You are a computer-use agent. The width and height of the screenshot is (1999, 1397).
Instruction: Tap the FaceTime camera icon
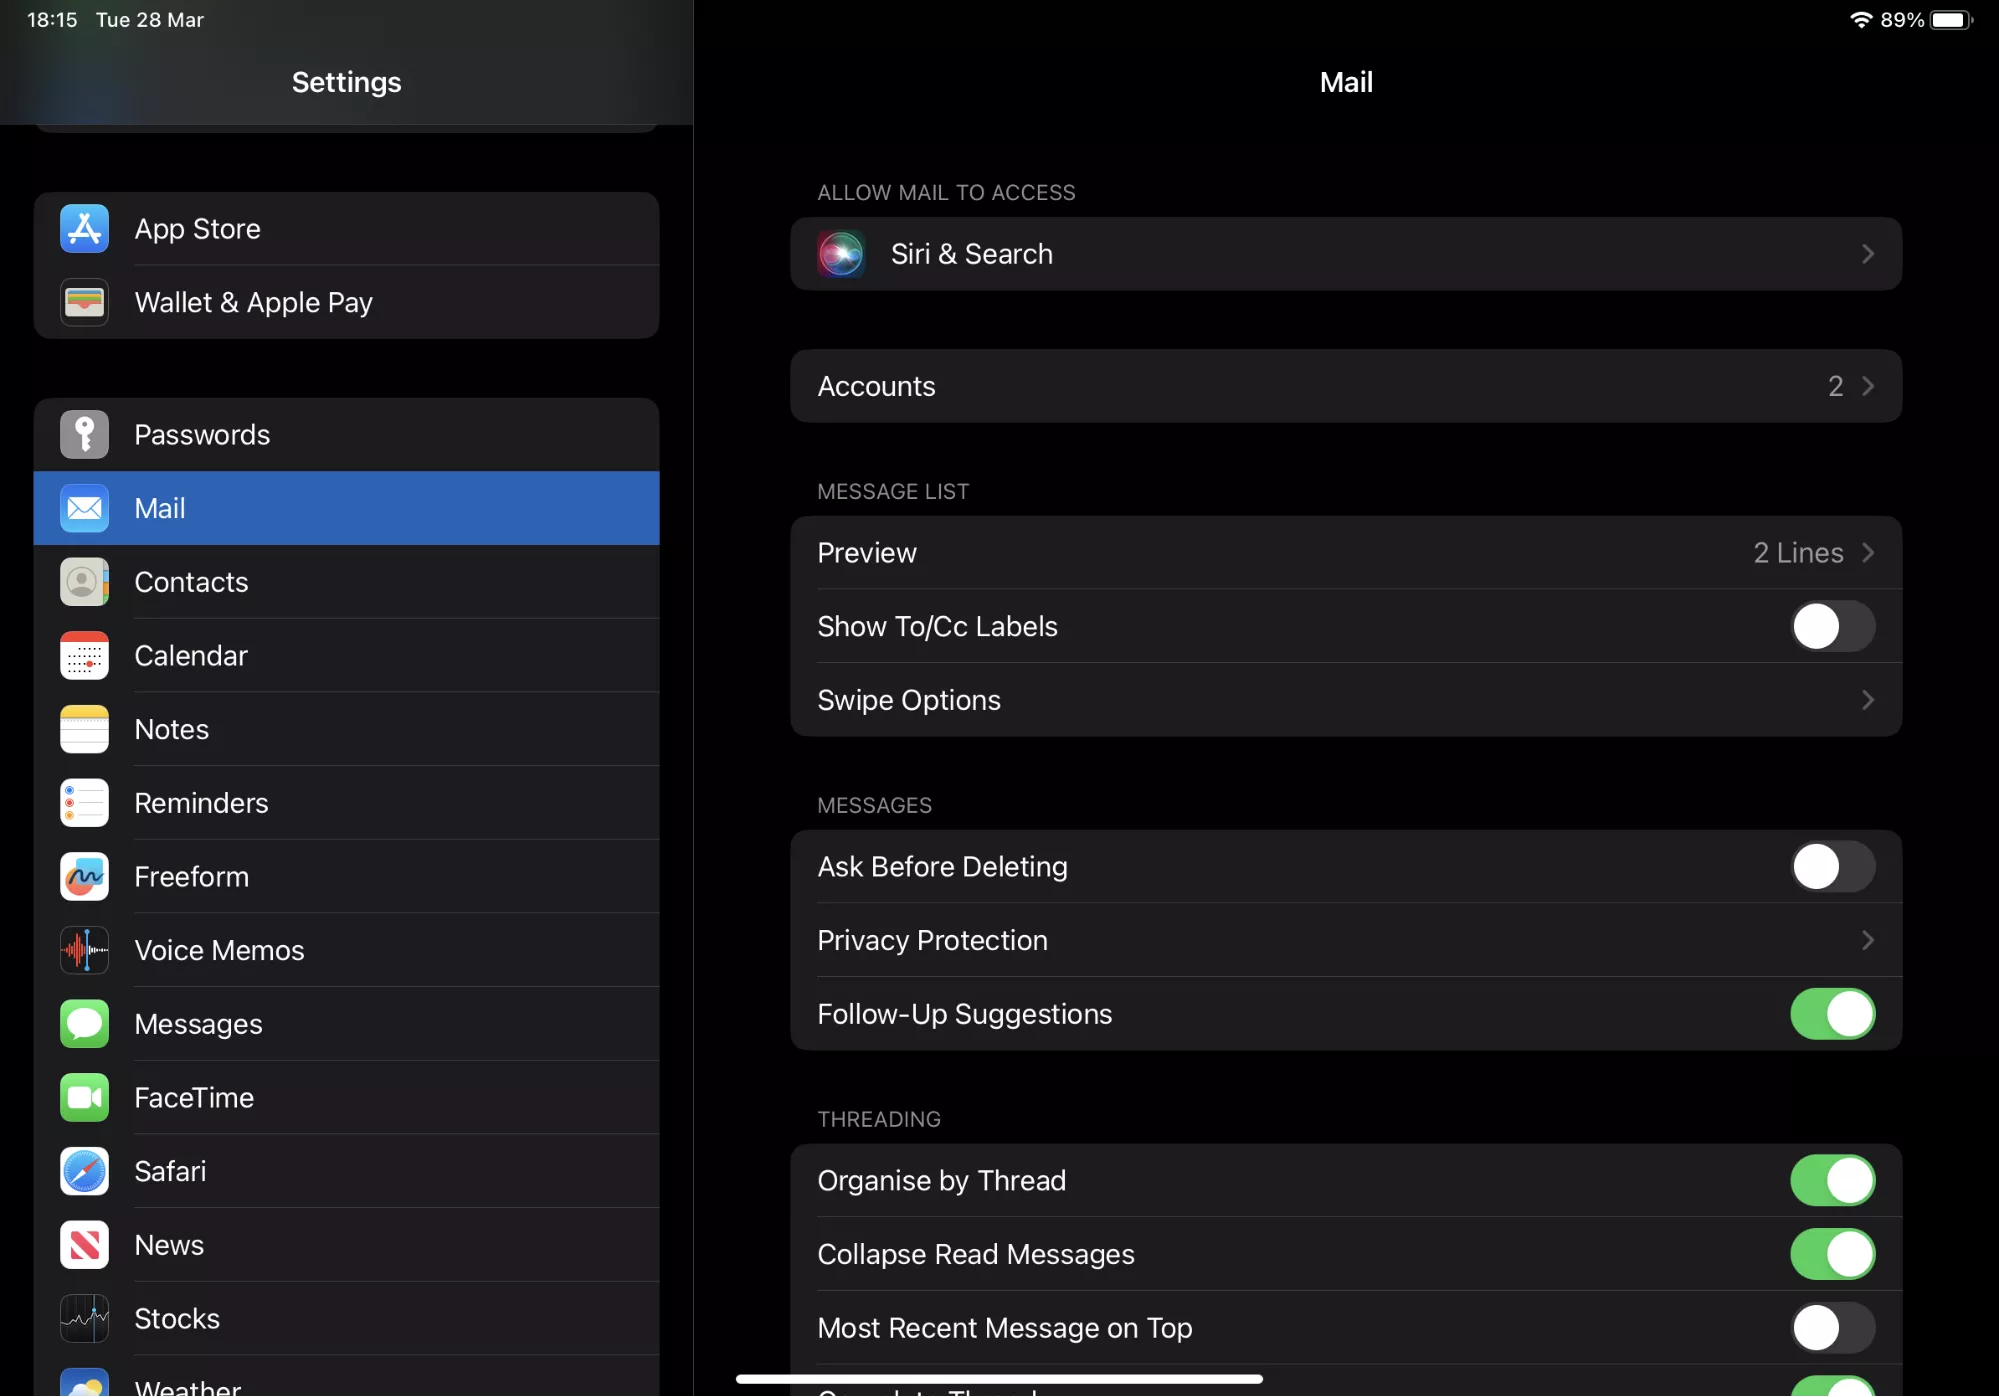(x=84, y=1098)
